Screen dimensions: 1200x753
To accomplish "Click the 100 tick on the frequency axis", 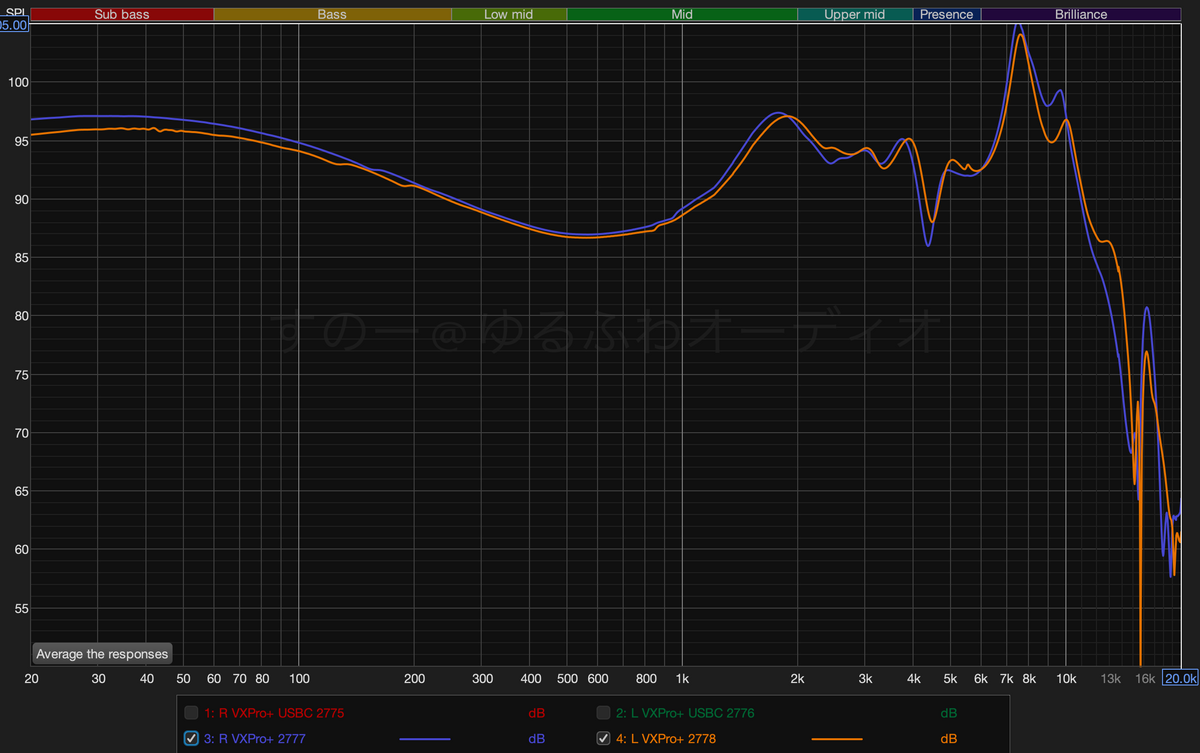I will pos(298,679).
